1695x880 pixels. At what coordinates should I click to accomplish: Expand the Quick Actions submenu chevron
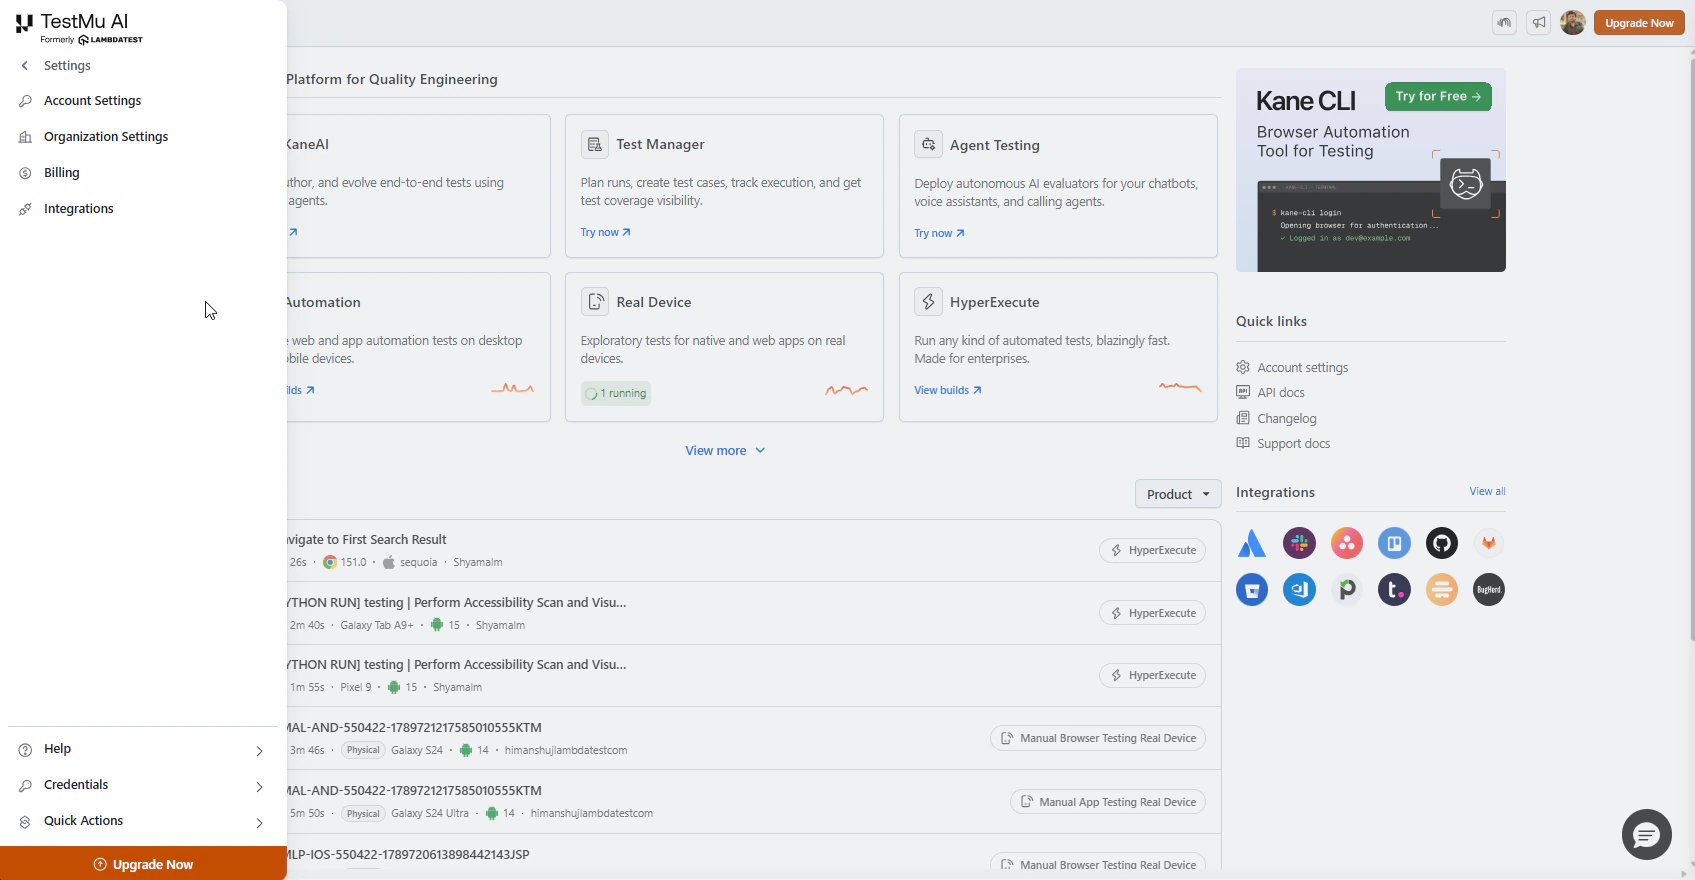(259, 823)
